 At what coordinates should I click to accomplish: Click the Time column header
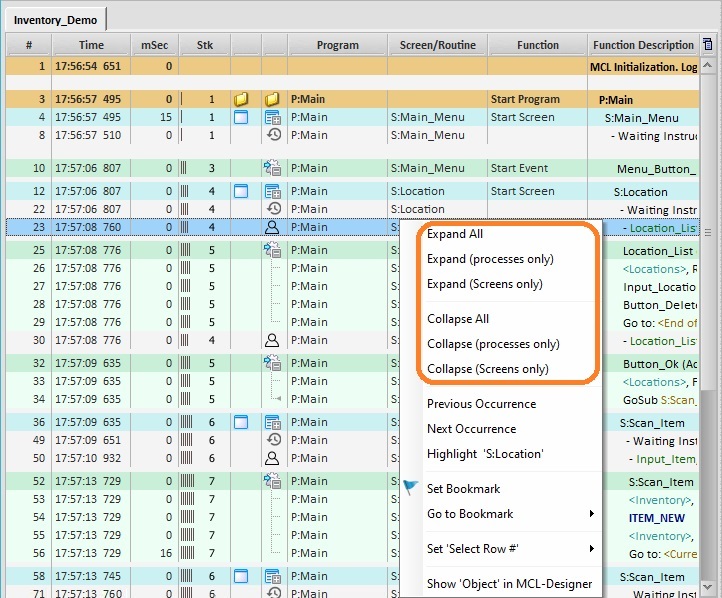[x=91, y=45]
